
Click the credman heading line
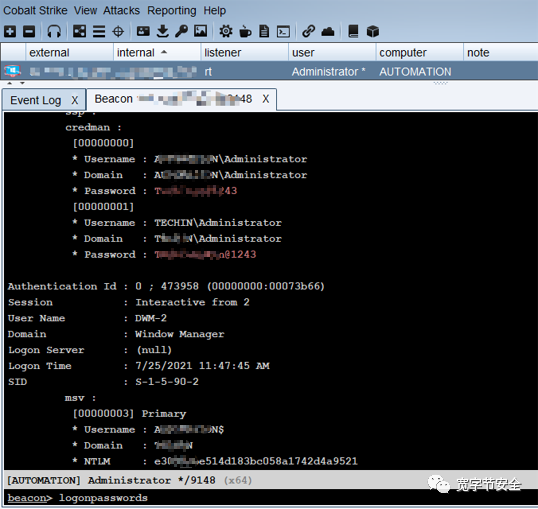(x=93, y=127)
